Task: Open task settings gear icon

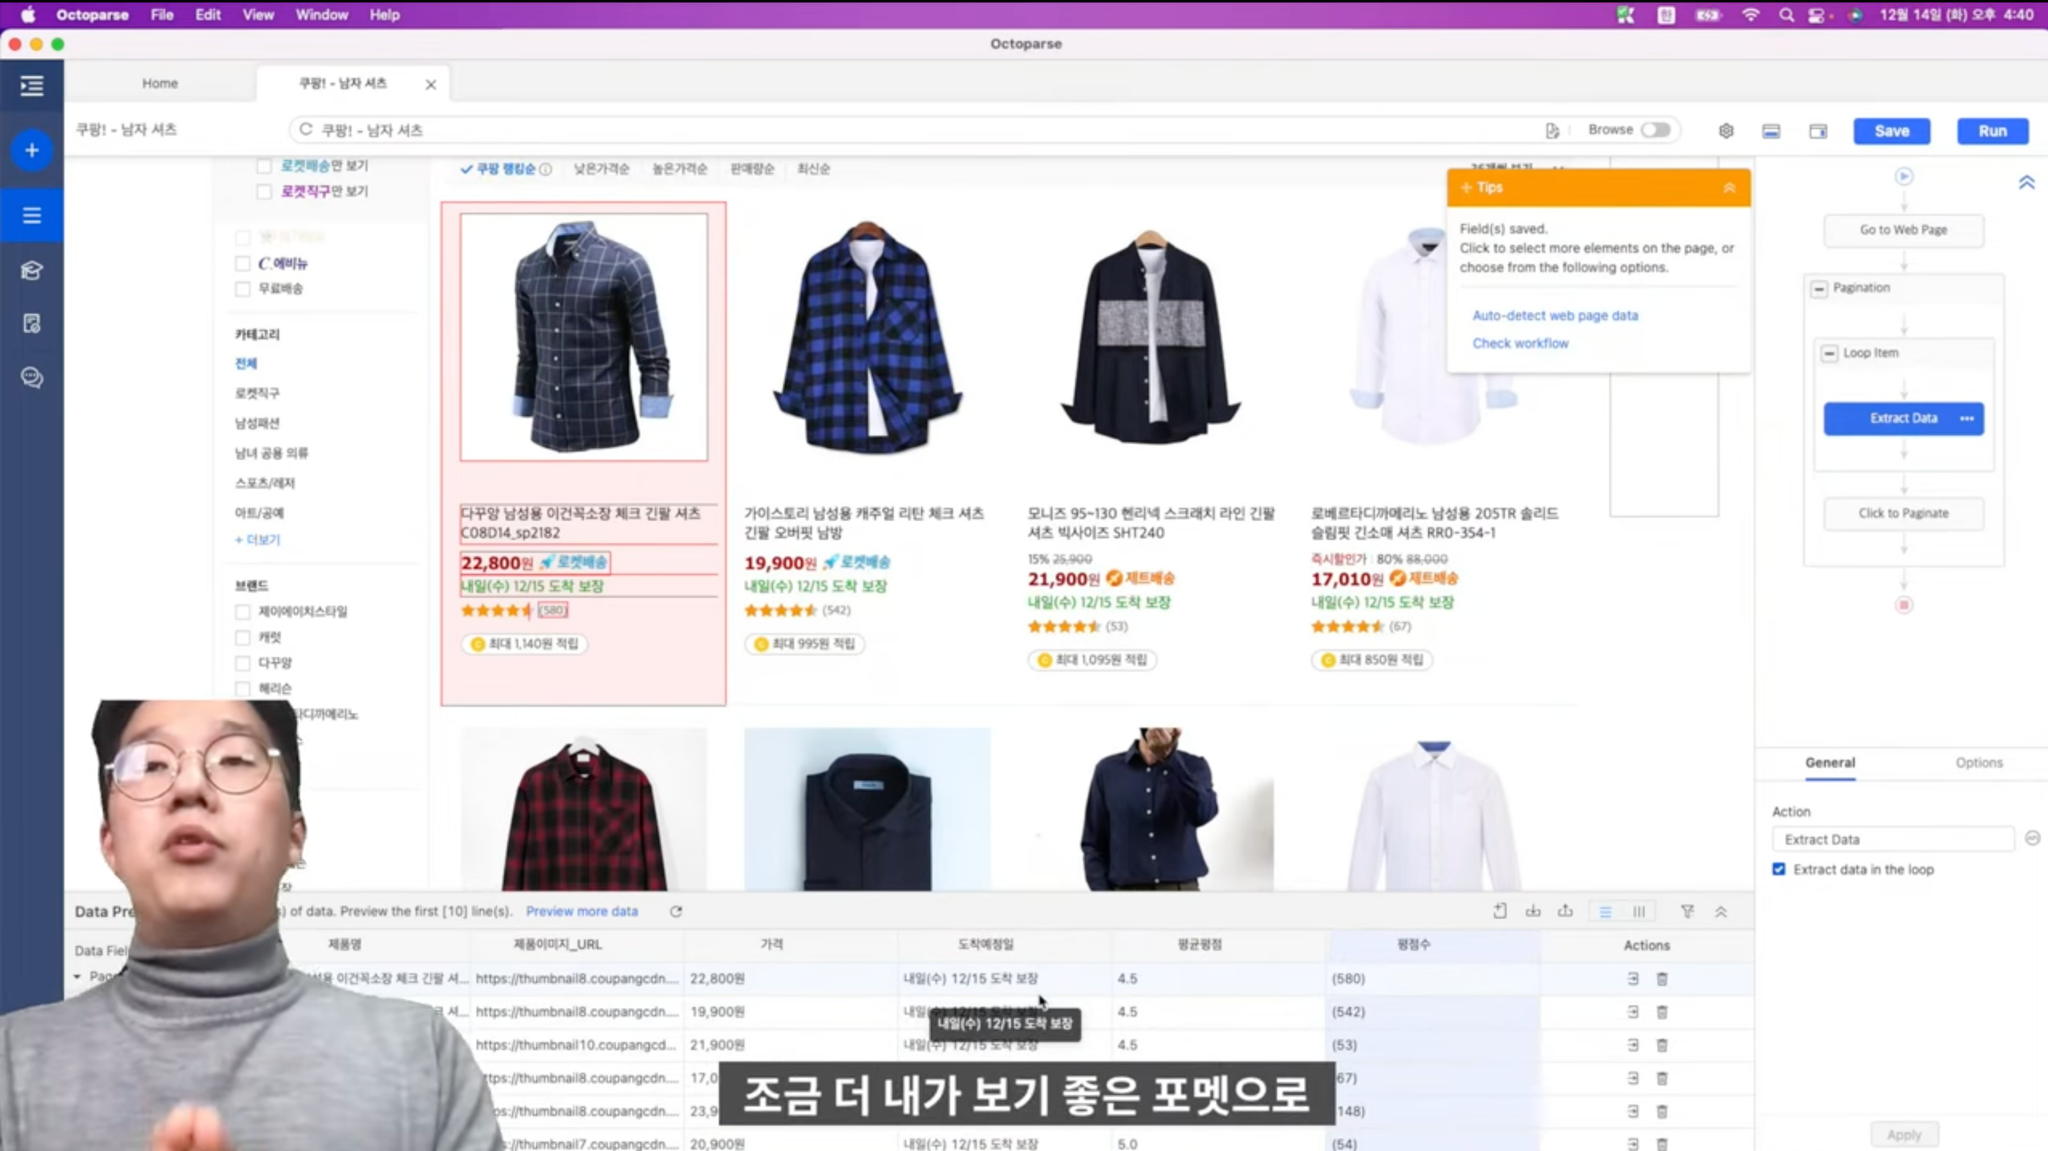Action: click(1726, 131)
